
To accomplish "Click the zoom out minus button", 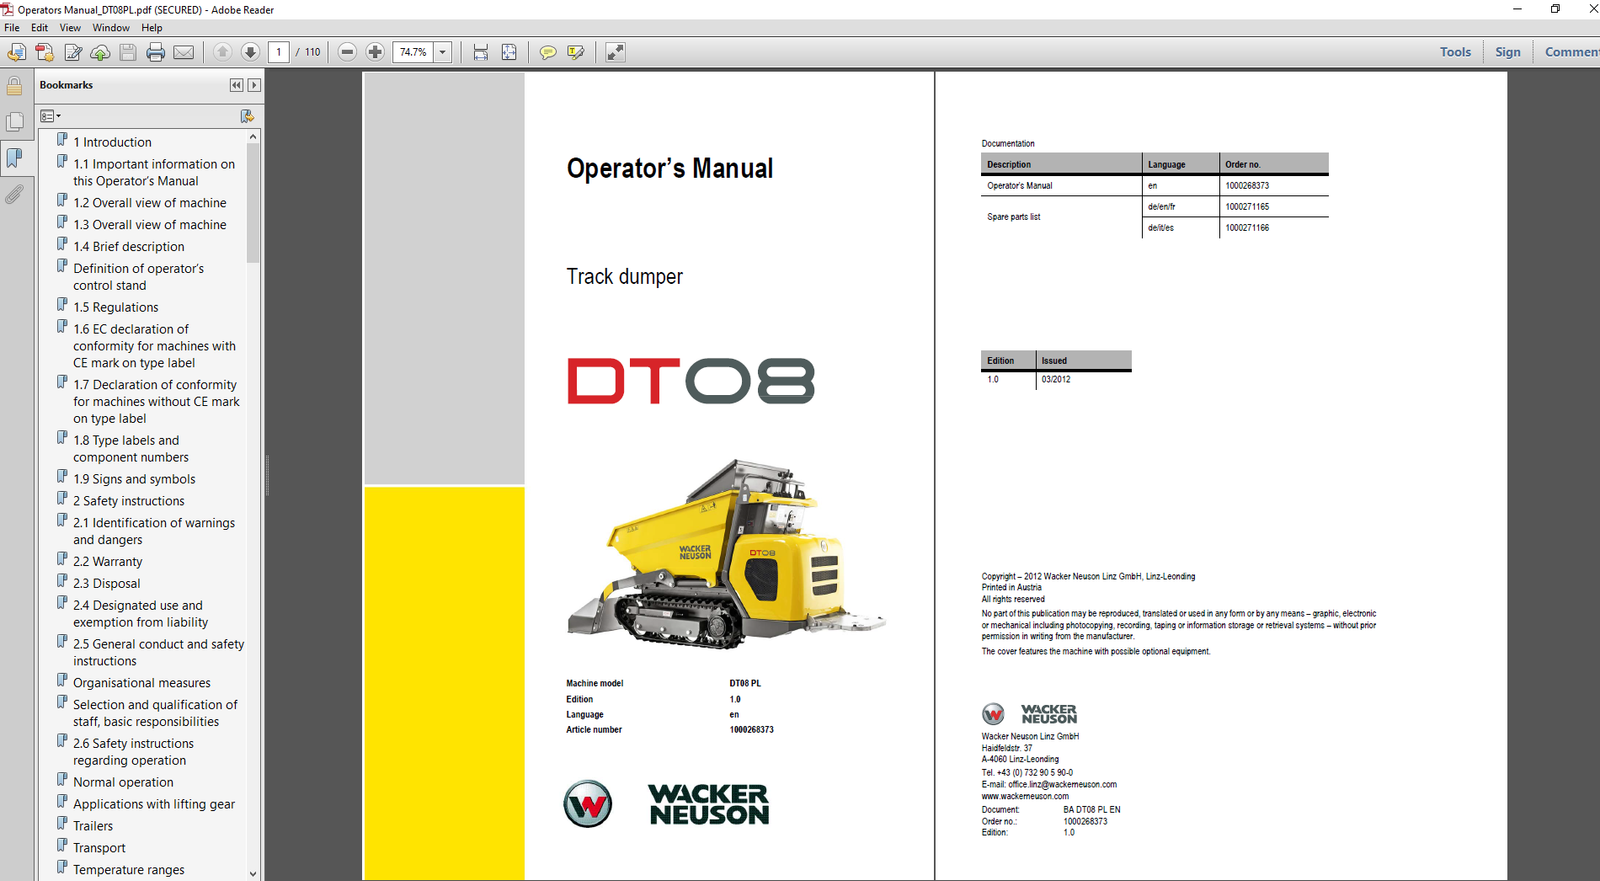I will pos(347,52).
